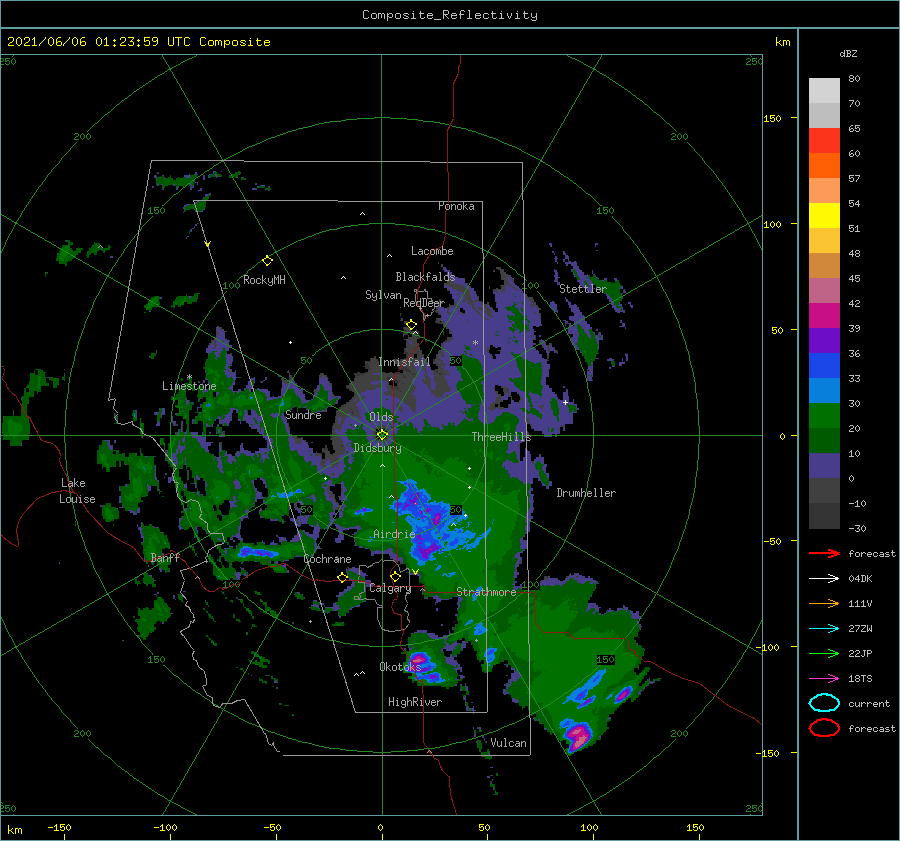The width and height of the screenshot is (900, 841).
Task: Click the bright green 30 dBZ legend swatch
Action: tap(824, 415)
